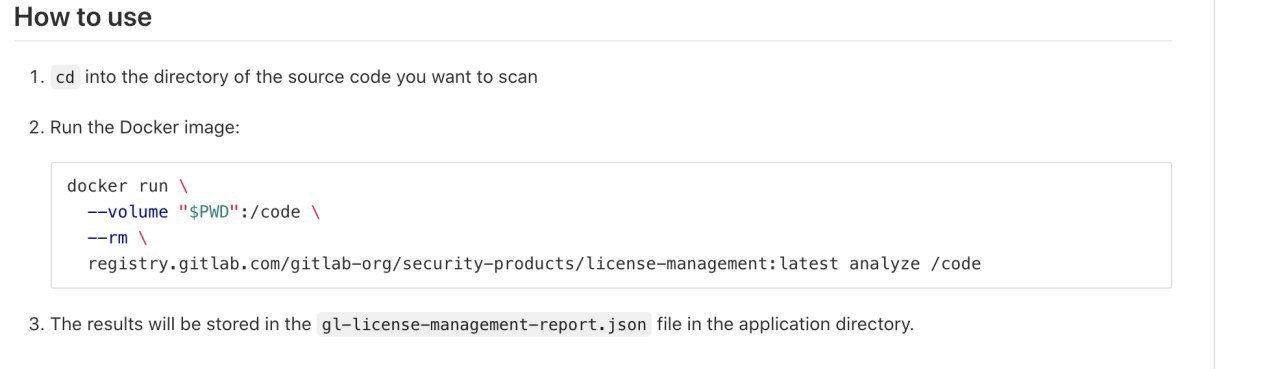Click the "docker run" command line
Image resolution: width=1280 pixels, height=369 pixels.
click(127, 186)
